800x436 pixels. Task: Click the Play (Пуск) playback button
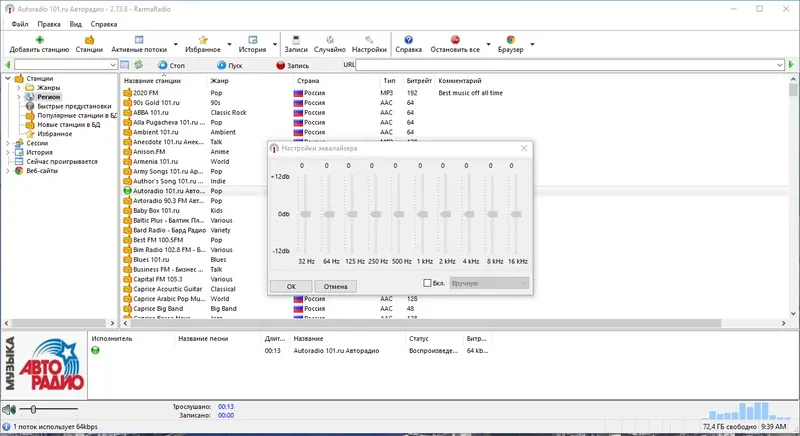(x=230, y=65)
